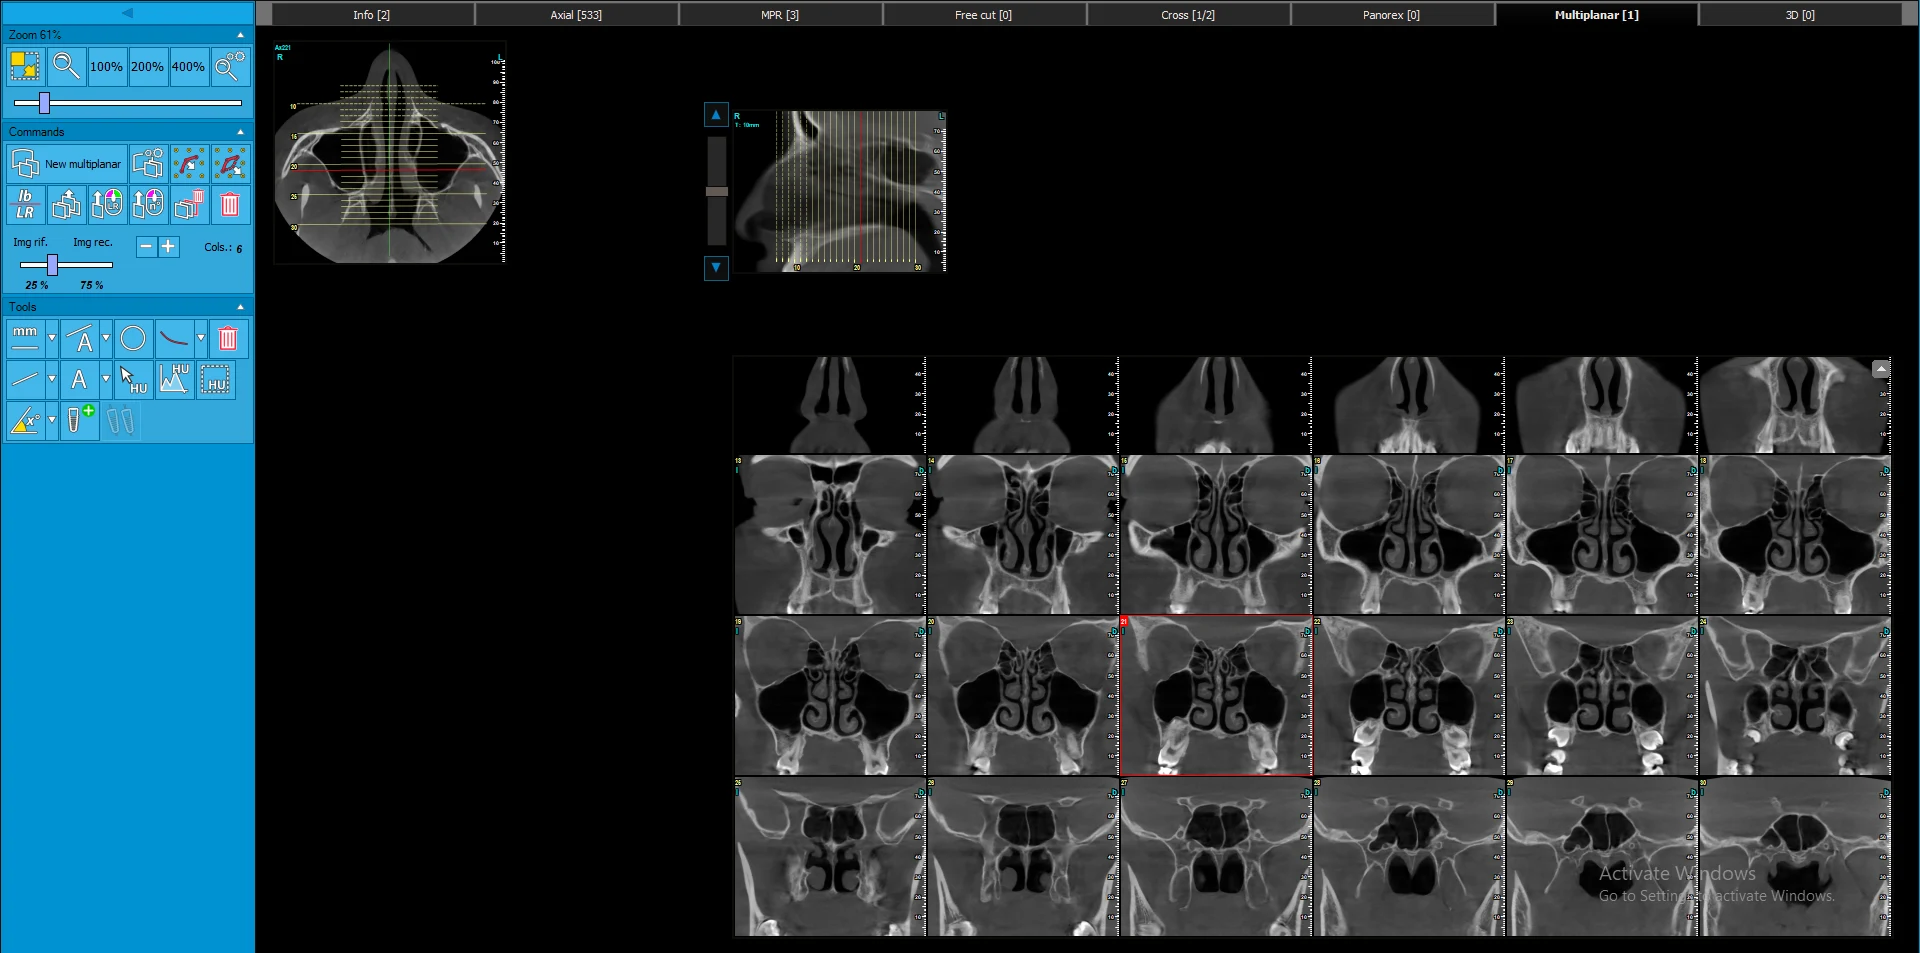The height and width of the screenshot is (953, 1920).
Task: Click the fit-to-window zoom icon
Action: 24,67
